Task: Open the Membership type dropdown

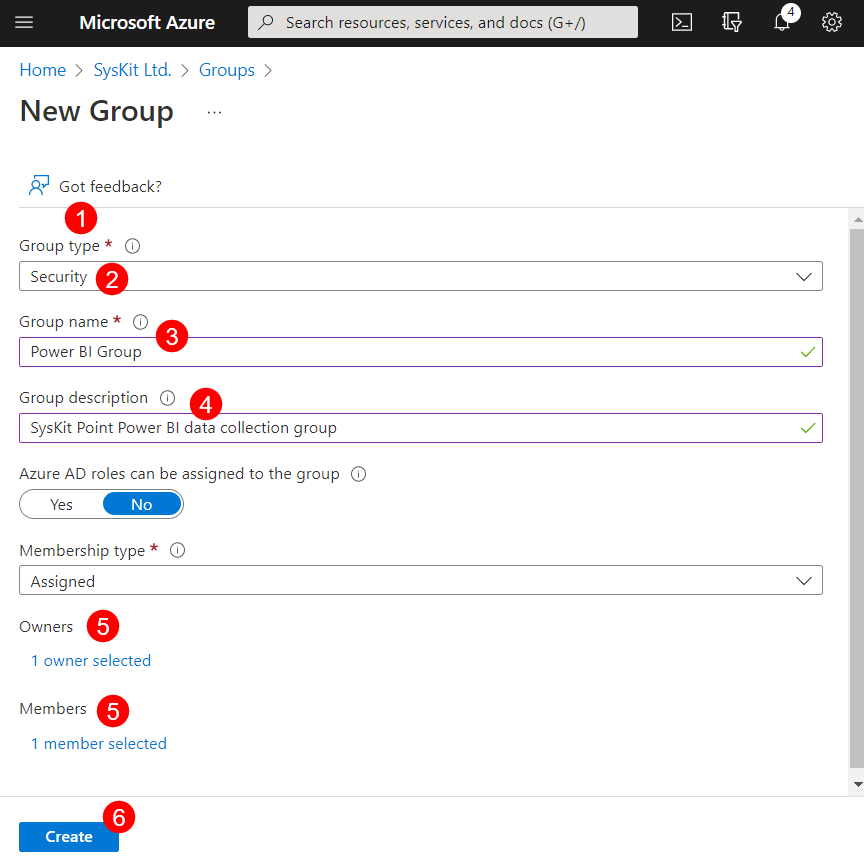Action: [x=807, y=580]
